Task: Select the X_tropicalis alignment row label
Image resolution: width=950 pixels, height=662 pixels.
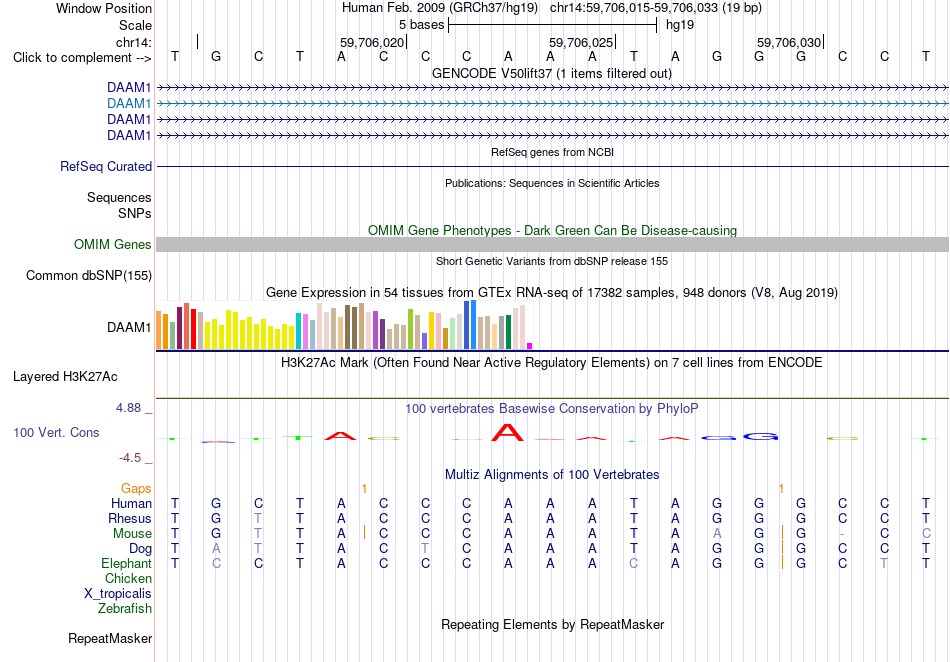Action: point(118,594)
